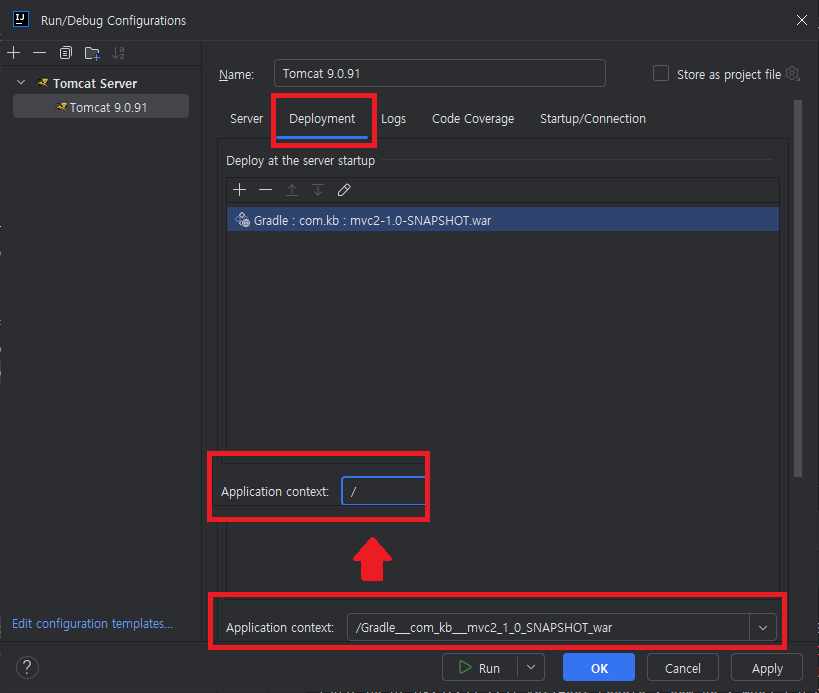Click the Run button

(x=480, y=667)
